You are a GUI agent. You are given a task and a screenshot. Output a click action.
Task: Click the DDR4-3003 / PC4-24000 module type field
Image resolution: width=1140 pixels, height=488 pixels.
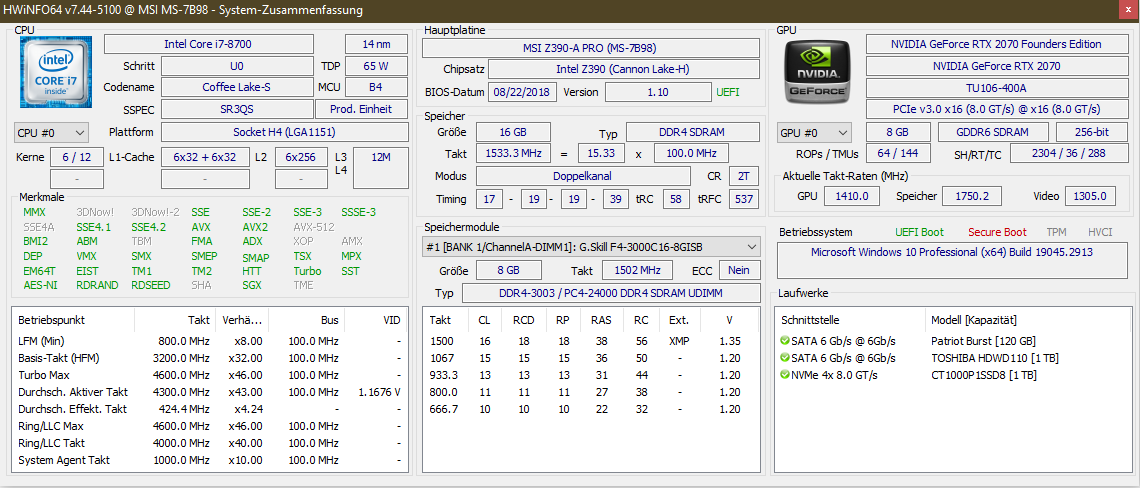click(x=610, y=292)
